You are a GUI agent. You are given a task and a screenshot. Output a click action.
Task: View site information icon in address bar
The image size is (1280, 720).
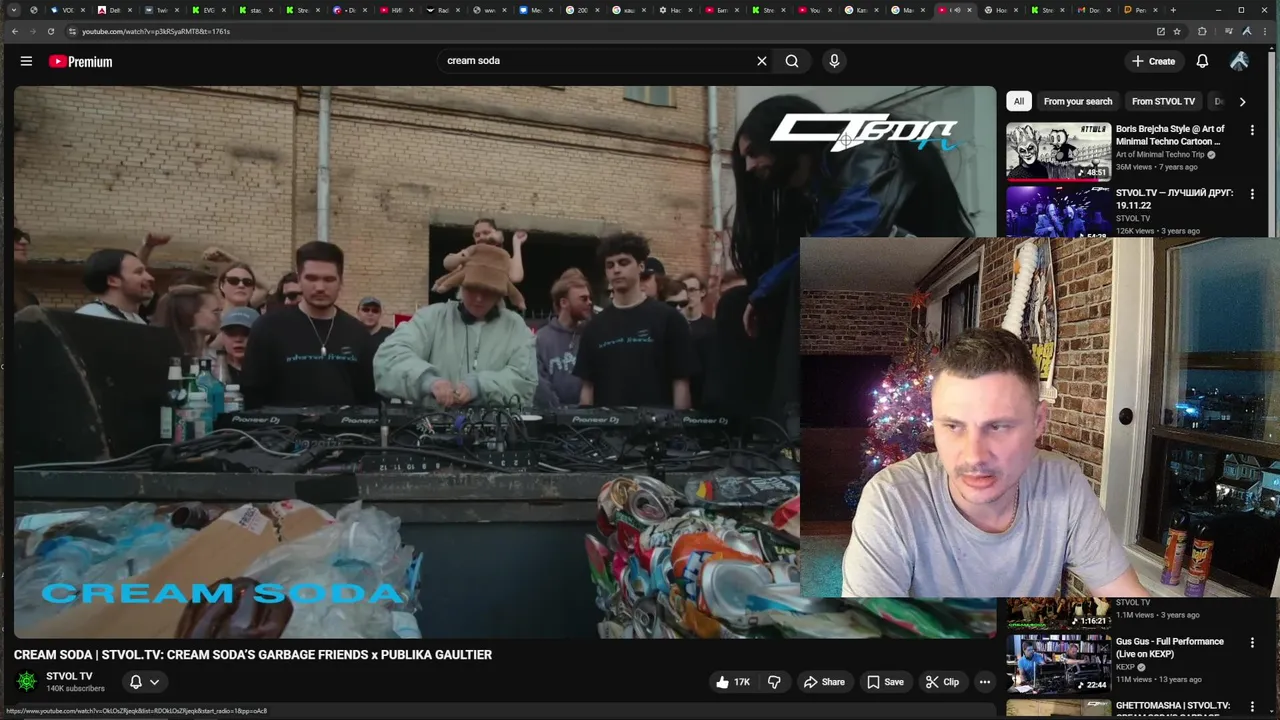[72, 31]
